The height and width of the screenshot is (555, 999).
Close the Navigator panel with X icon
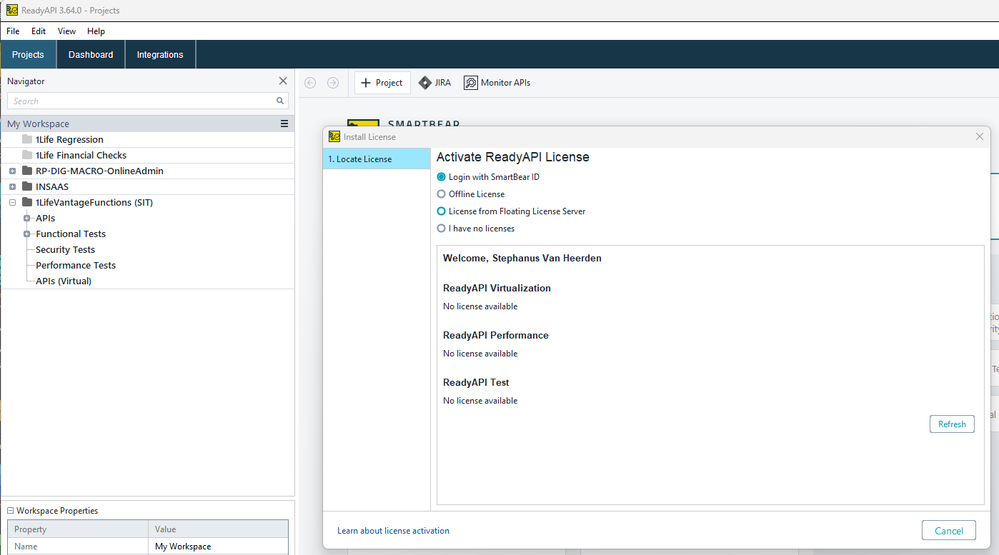(282, 81)
